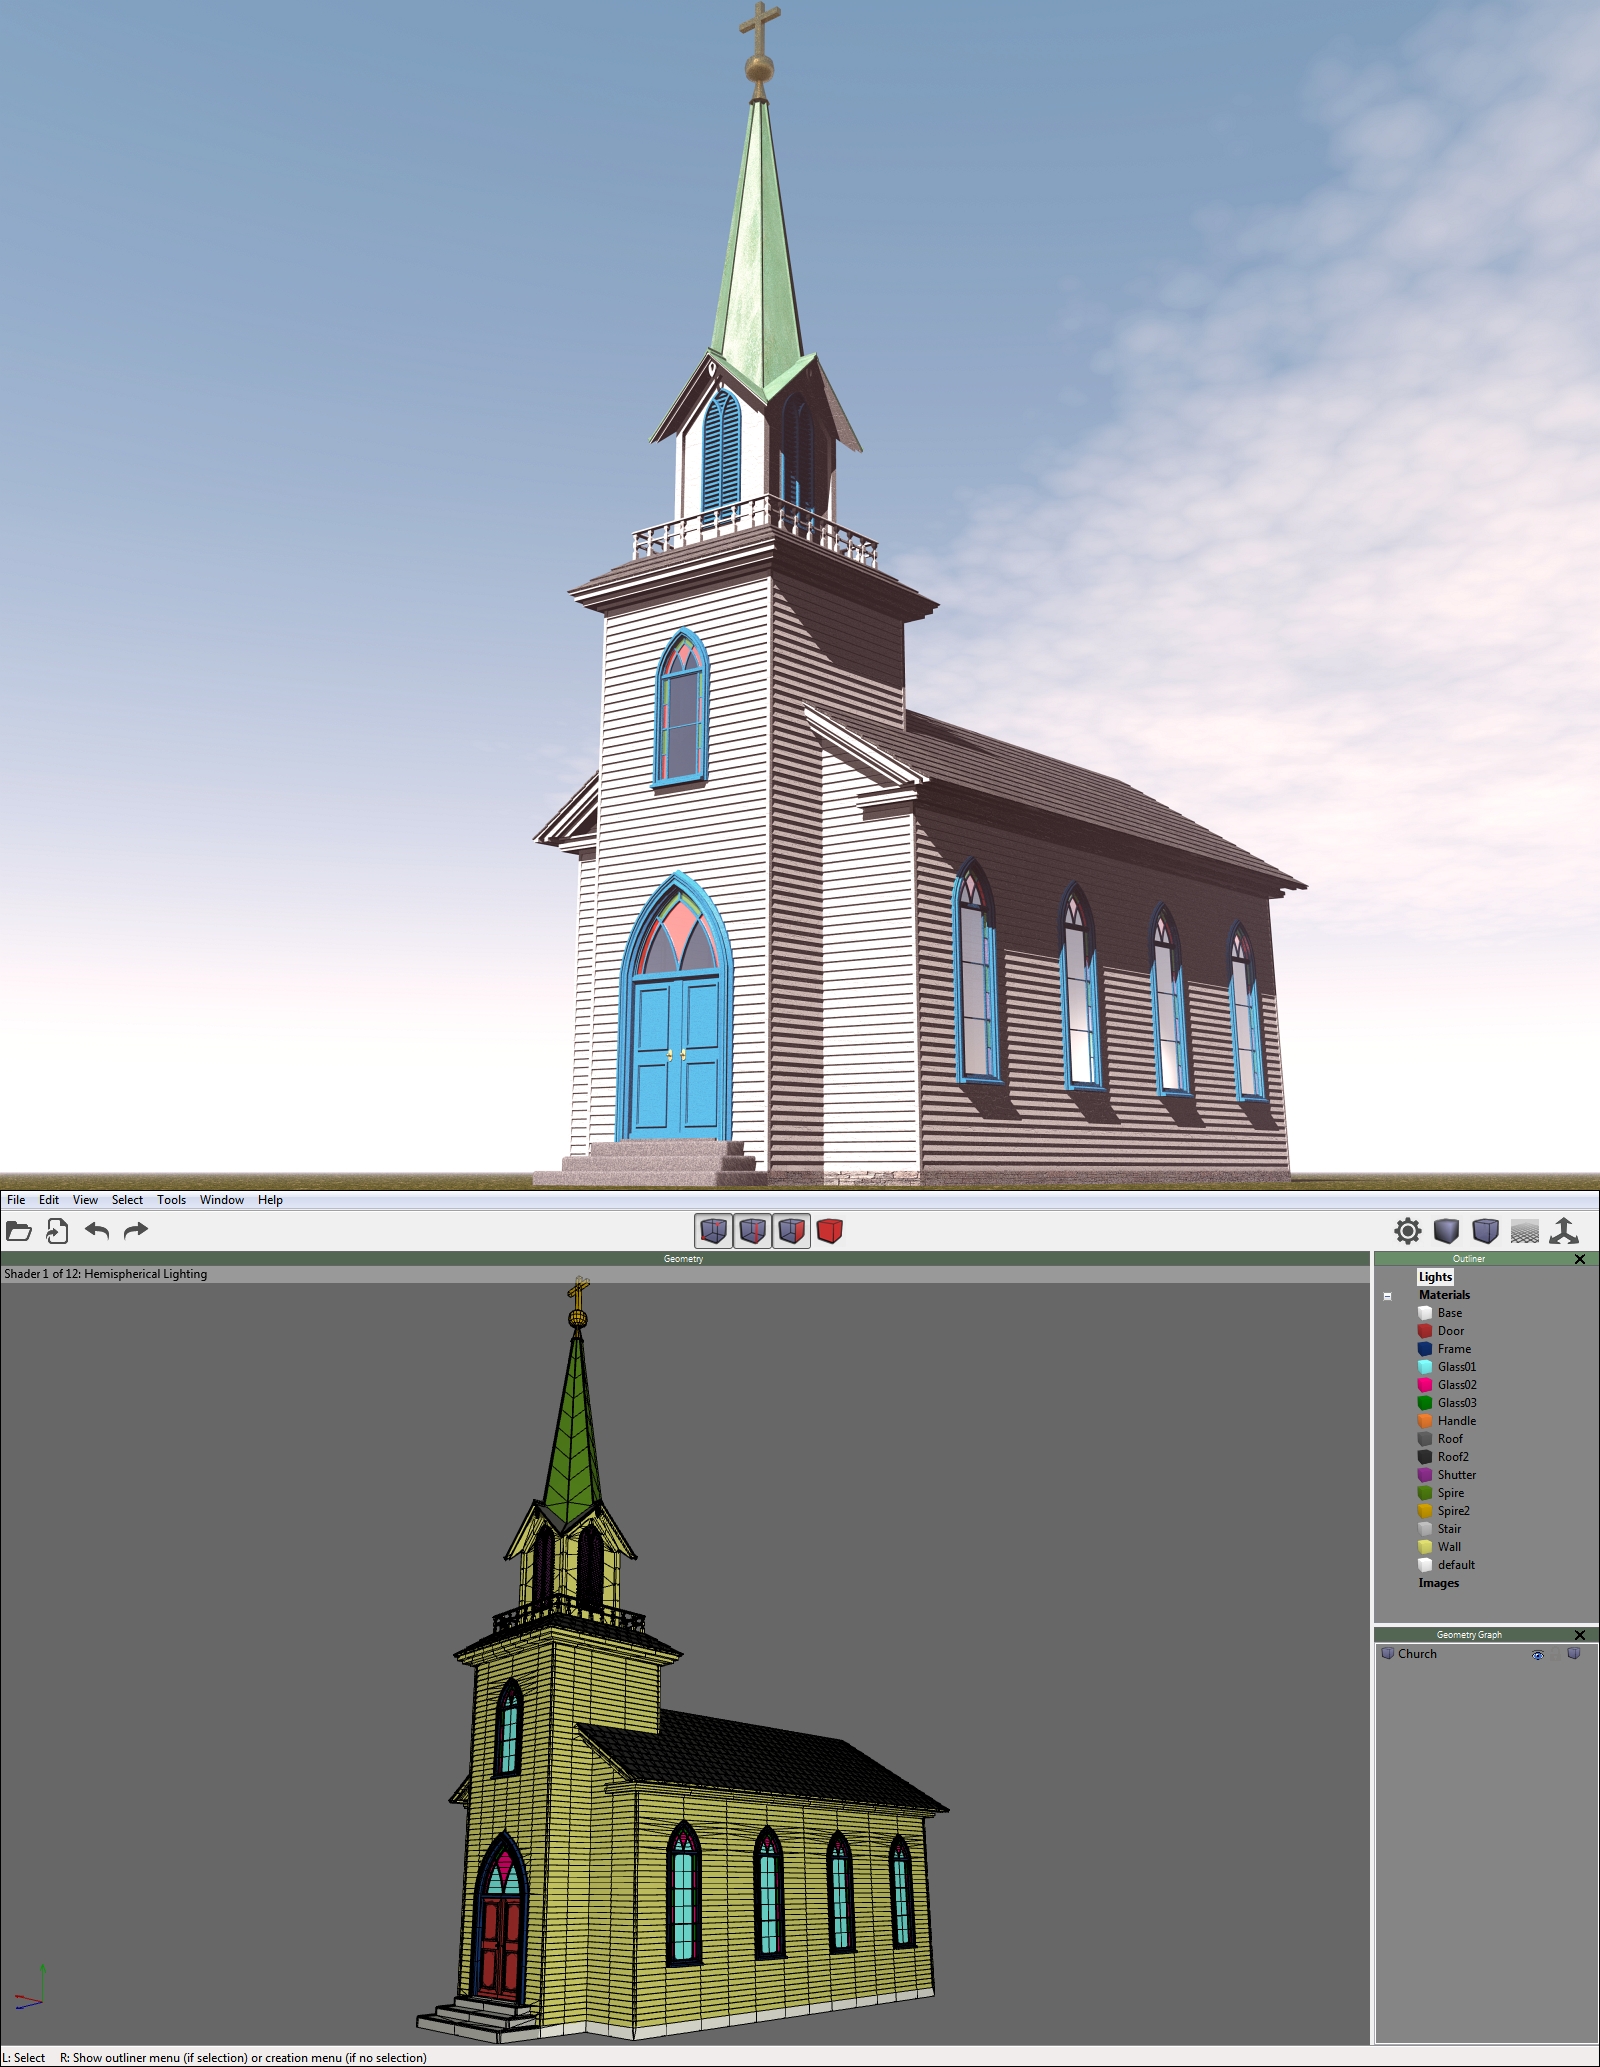Click the Redo arrow icon
The height and width of the screenshot is (2067, 1600).
[136, 1231]
